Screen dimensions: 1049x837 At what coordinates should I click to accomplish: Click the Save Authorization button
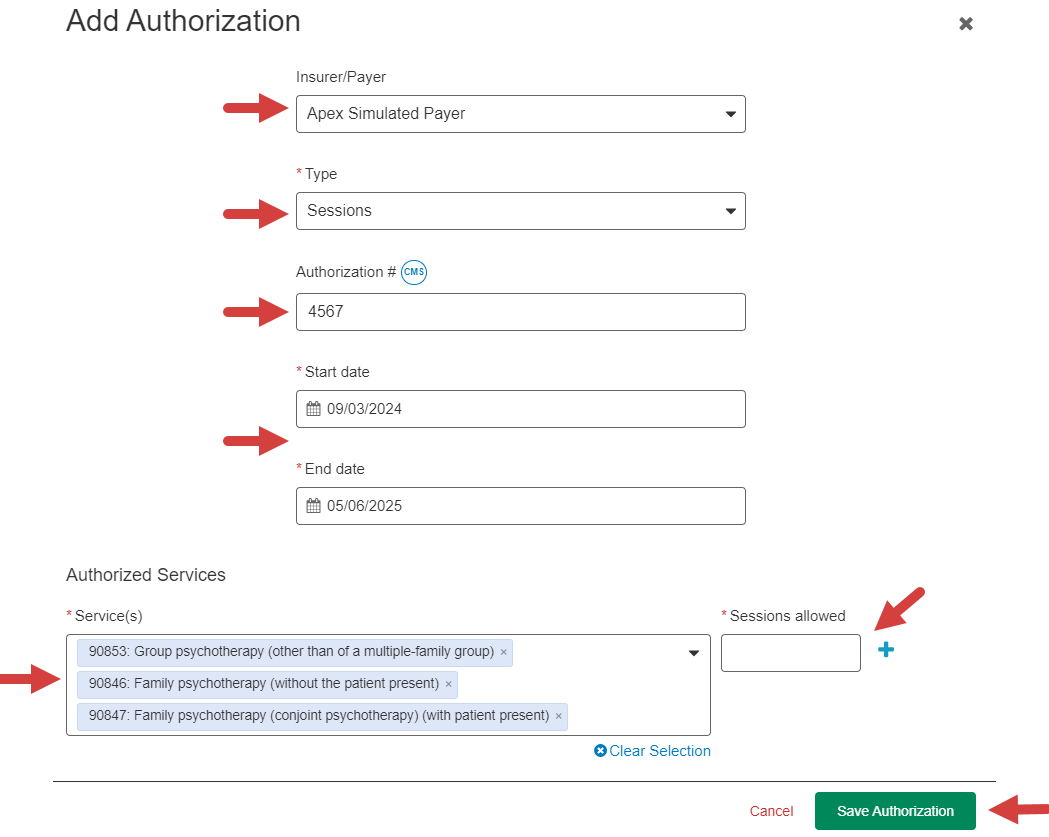[894, 811]
